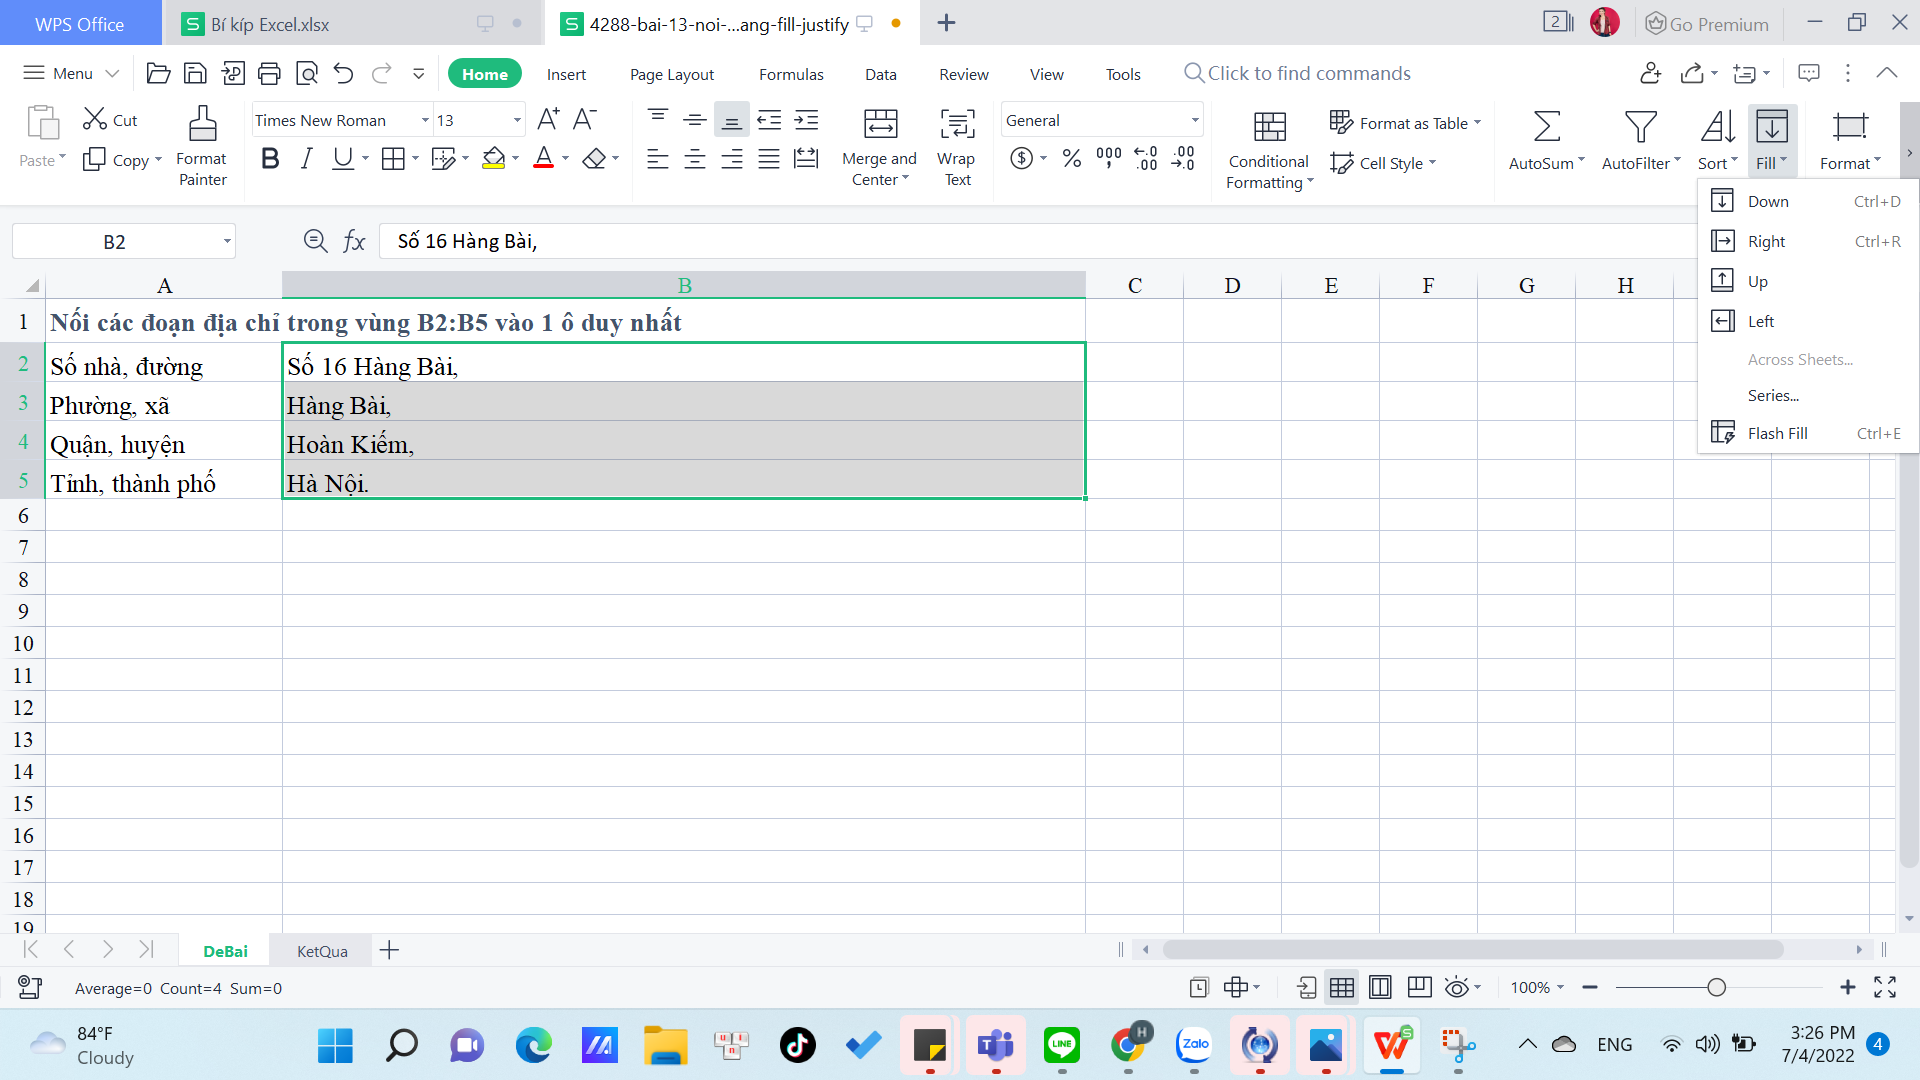Click the AutoFilter funnel icon
Viewport: 1920px width, 1080px height.
click(1640, 127)
